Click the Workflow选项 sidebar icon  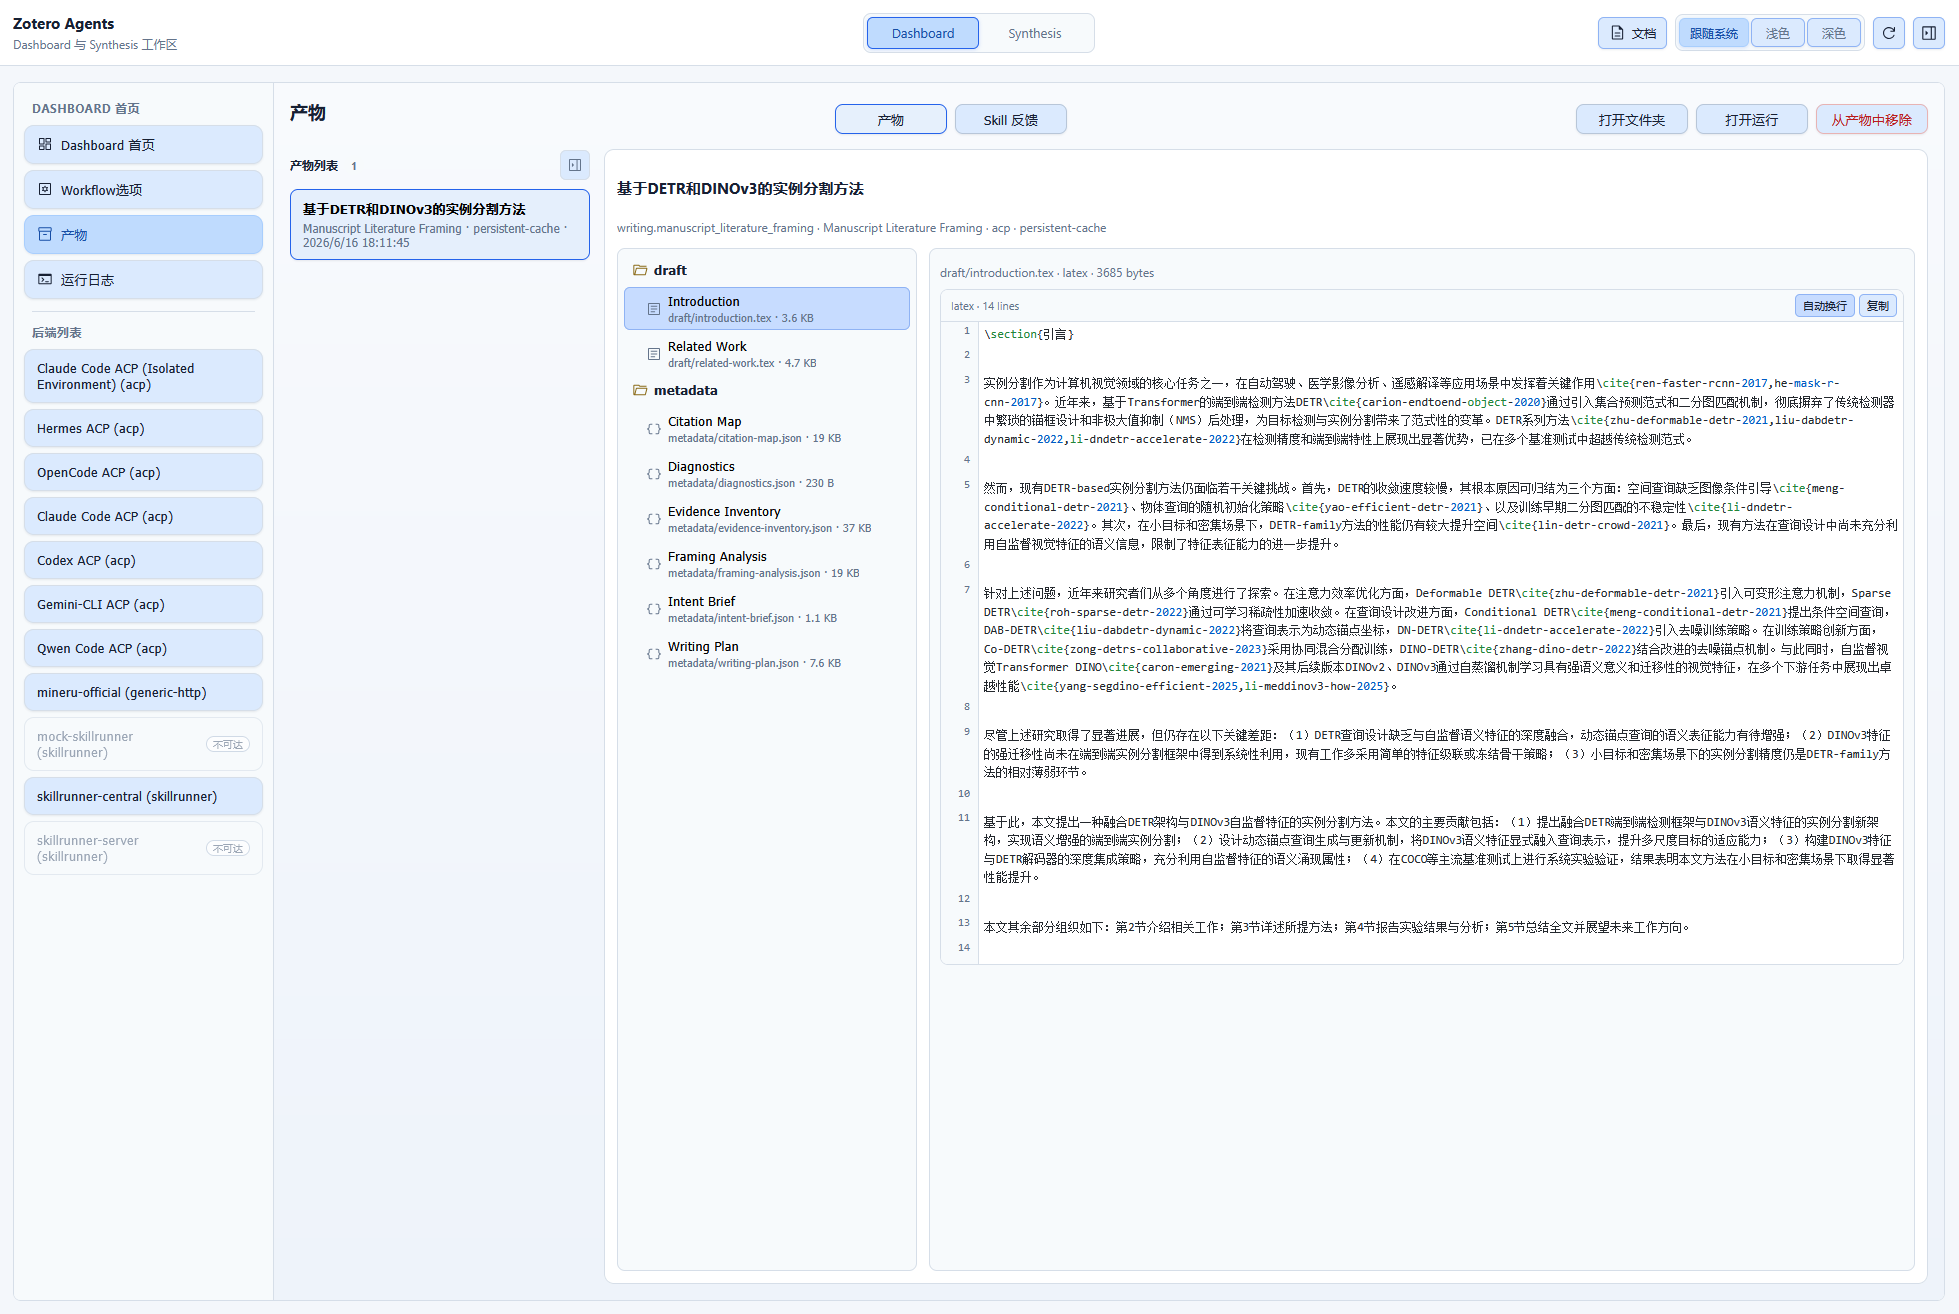[x=45, y=189]
